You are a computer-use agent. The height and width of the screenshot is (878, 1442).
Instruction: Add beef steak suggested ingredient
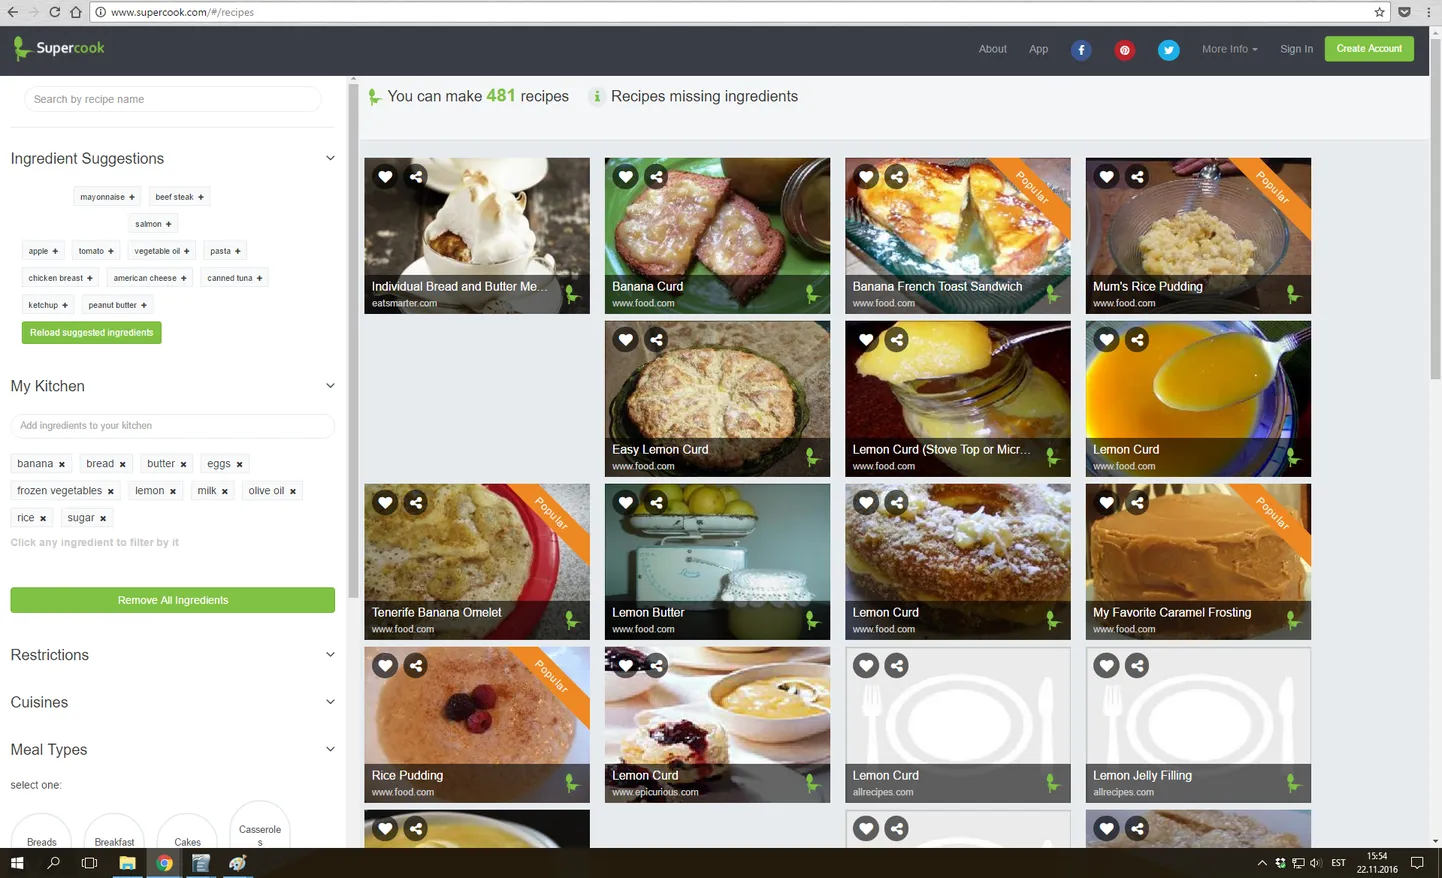pos(179,197)
